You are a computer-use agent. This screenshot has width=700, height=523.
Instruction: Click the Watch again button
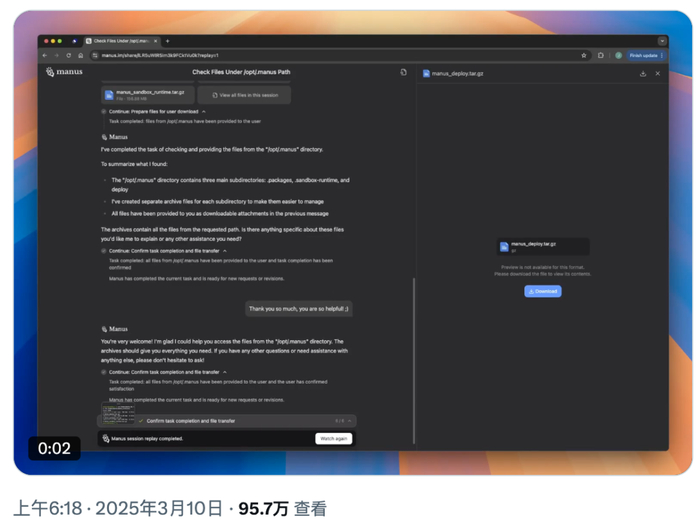pos(333,439)
